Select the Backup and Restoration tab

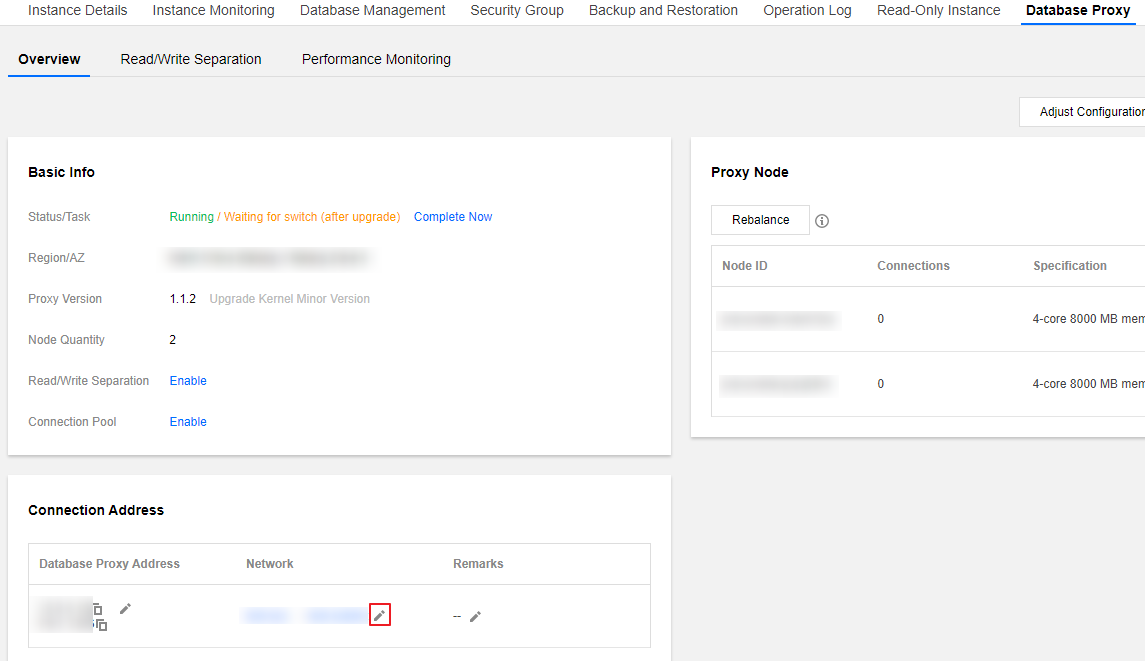coord(663,10)
